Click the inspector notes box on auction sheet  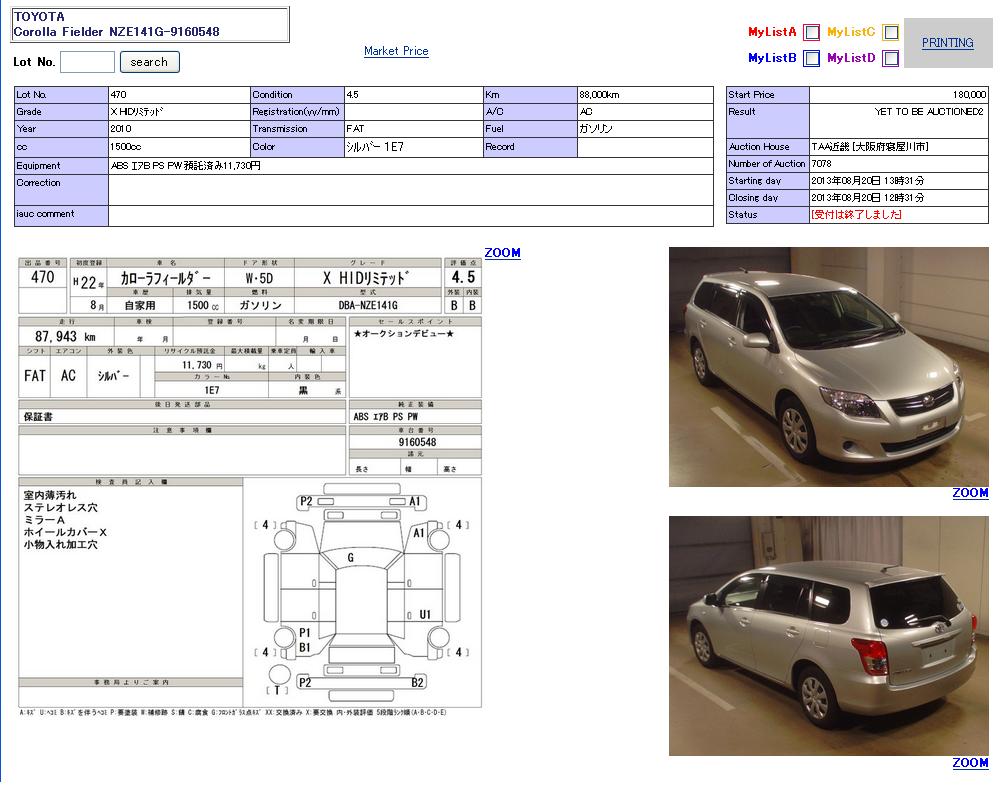click(x=130, y=580)
